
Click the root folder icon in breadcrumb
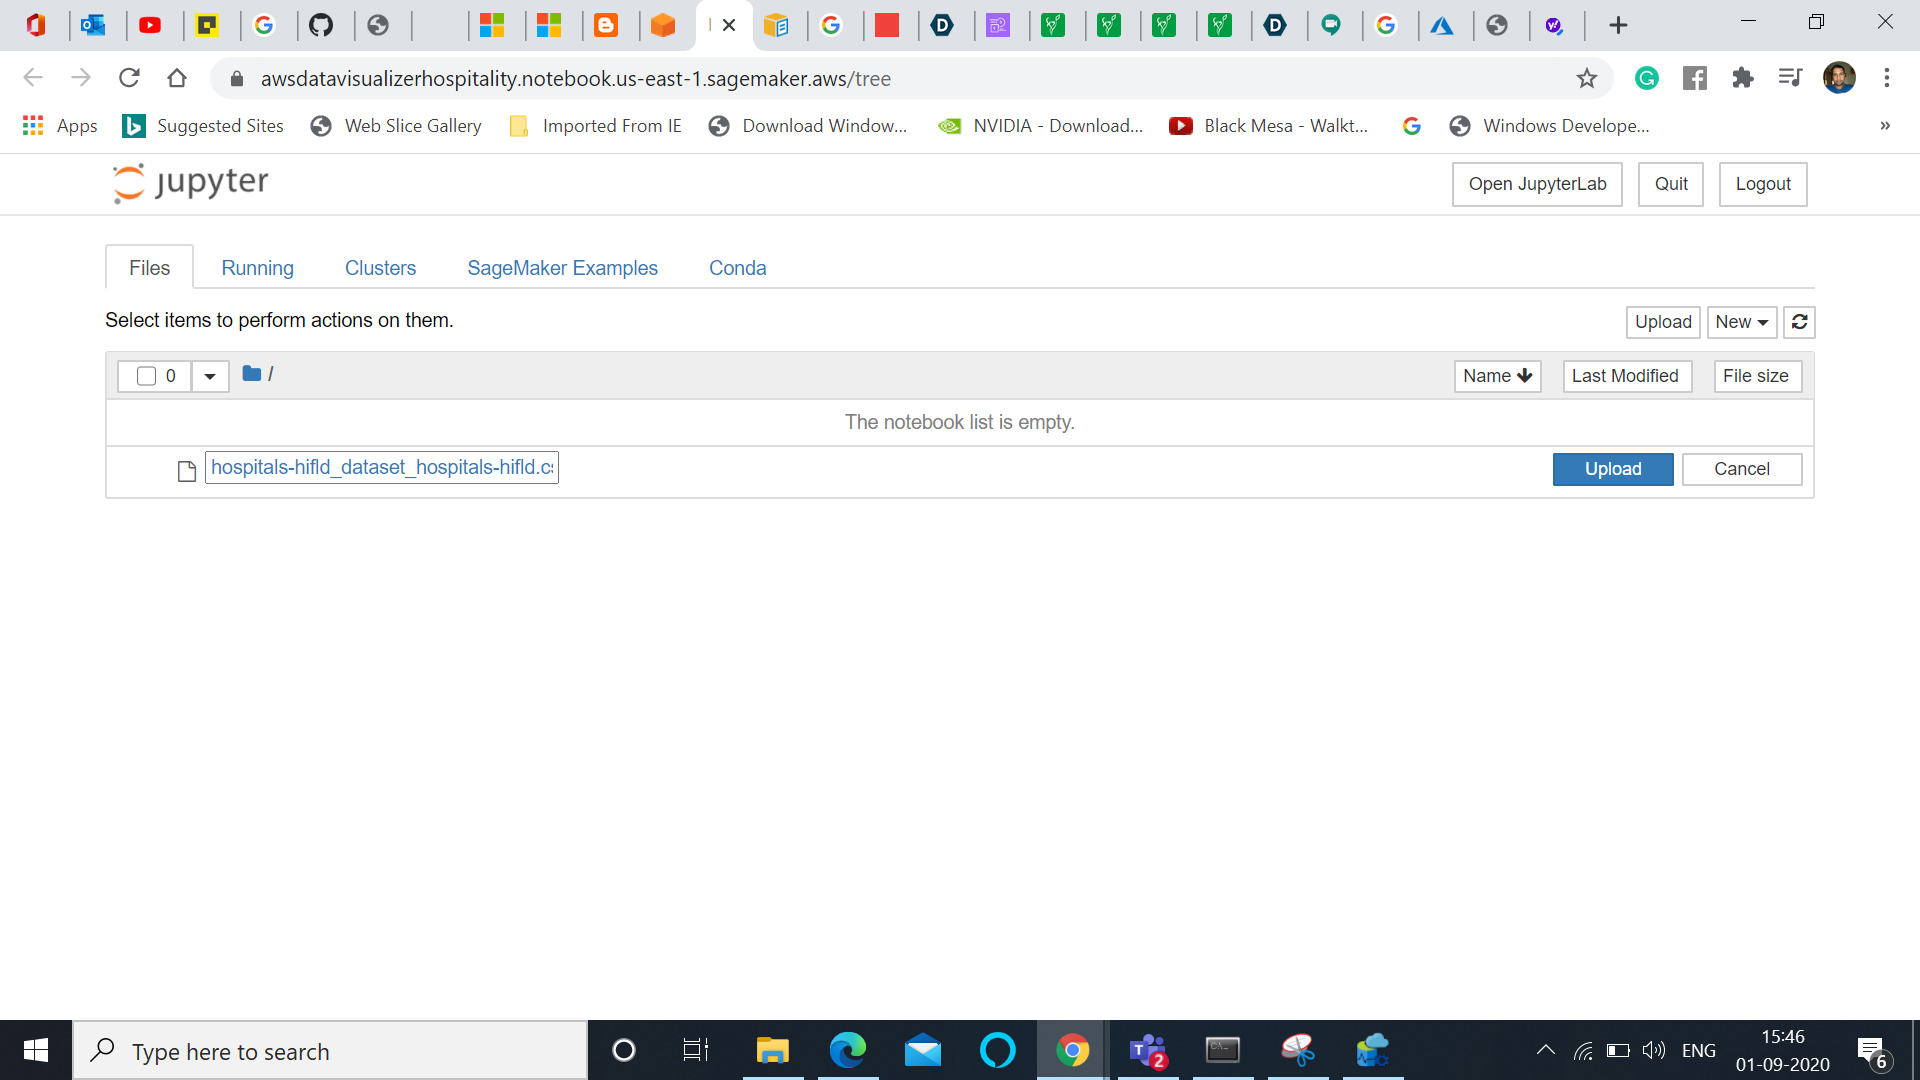point(251,374)
